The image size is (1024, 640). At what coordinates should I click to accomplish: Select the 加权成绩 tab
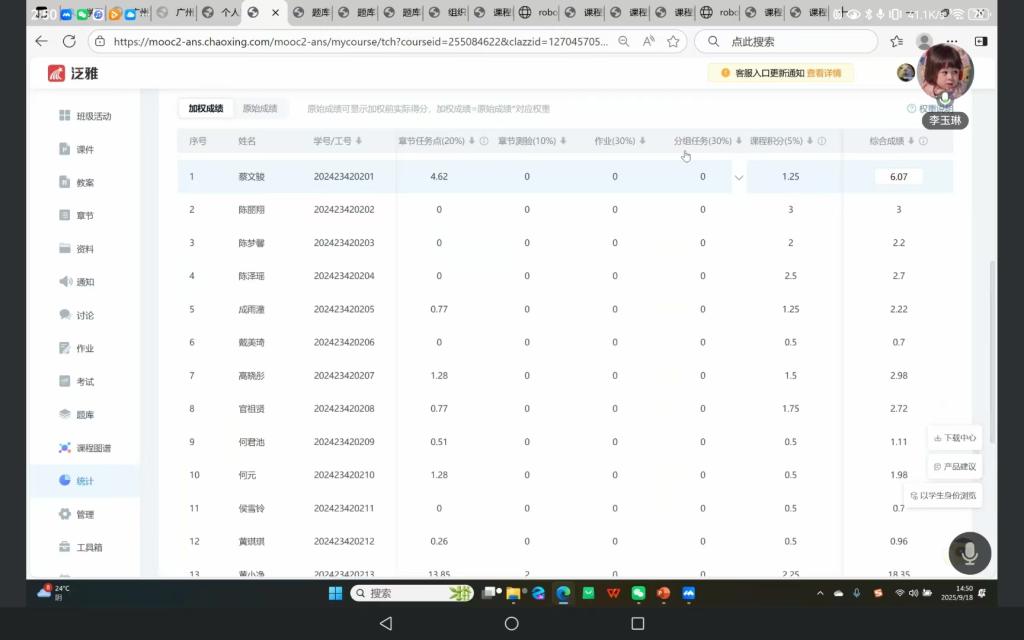206,108
